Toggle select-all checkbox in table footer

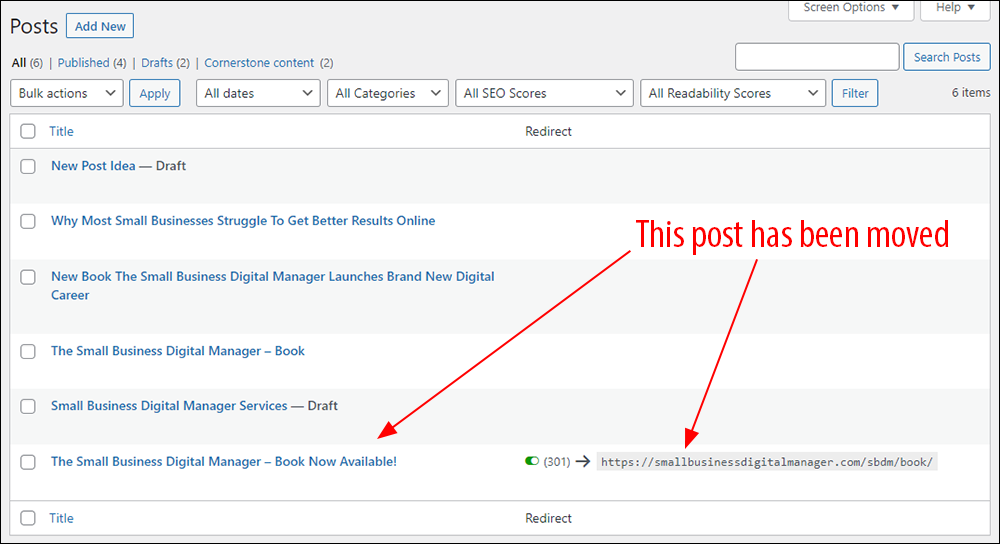(28, 518)
